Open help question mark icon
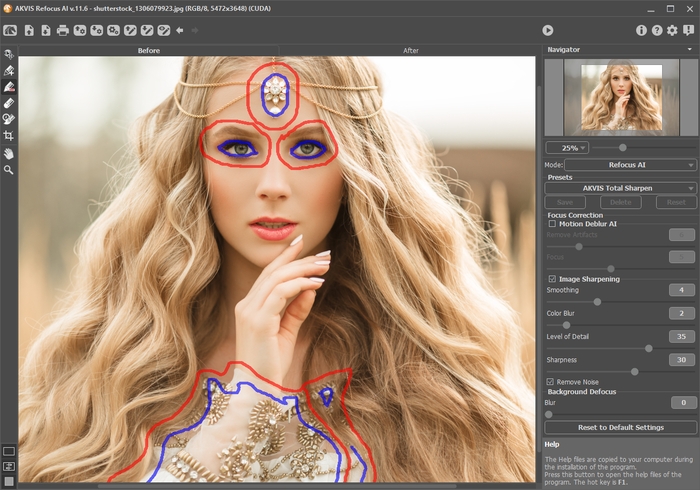The image size is (700, 490). (657, 30)
